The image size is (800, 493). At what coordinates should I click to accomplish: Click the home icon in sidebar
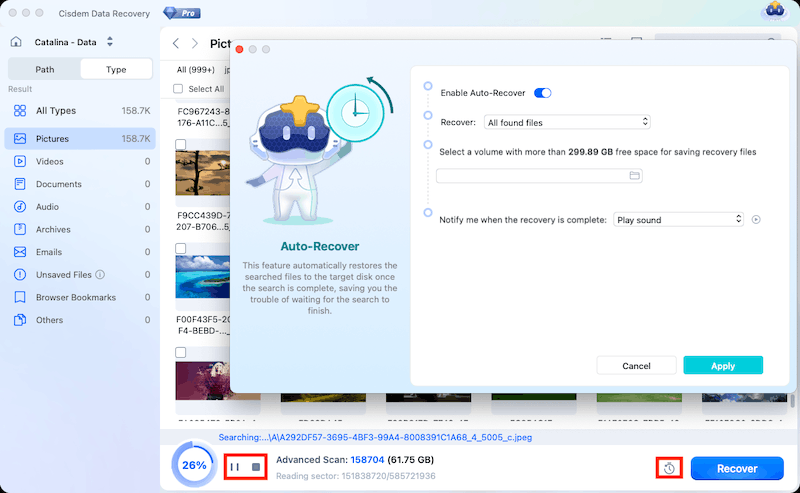click(16, 42)
